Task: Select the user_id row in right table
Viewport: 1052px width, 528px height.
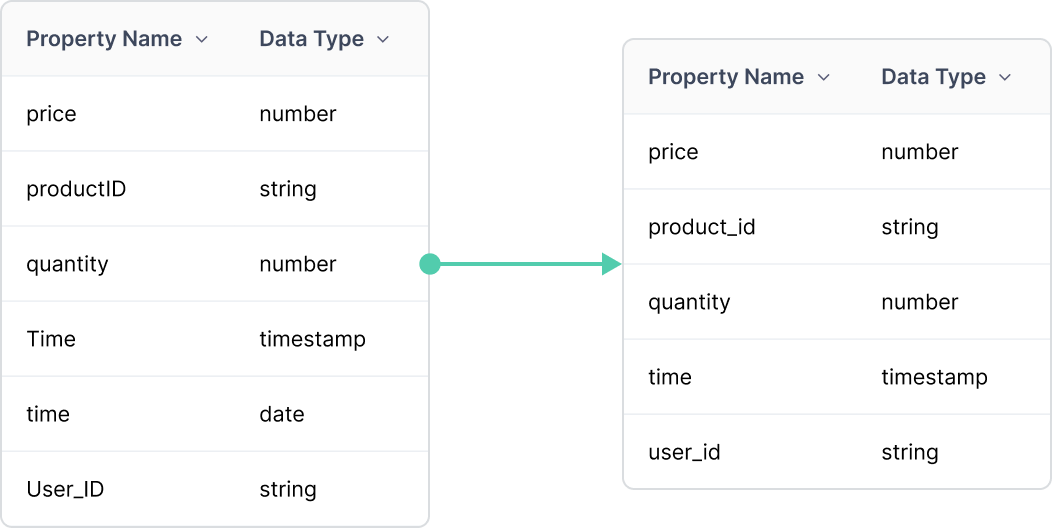Action: (x=837, y=452)
